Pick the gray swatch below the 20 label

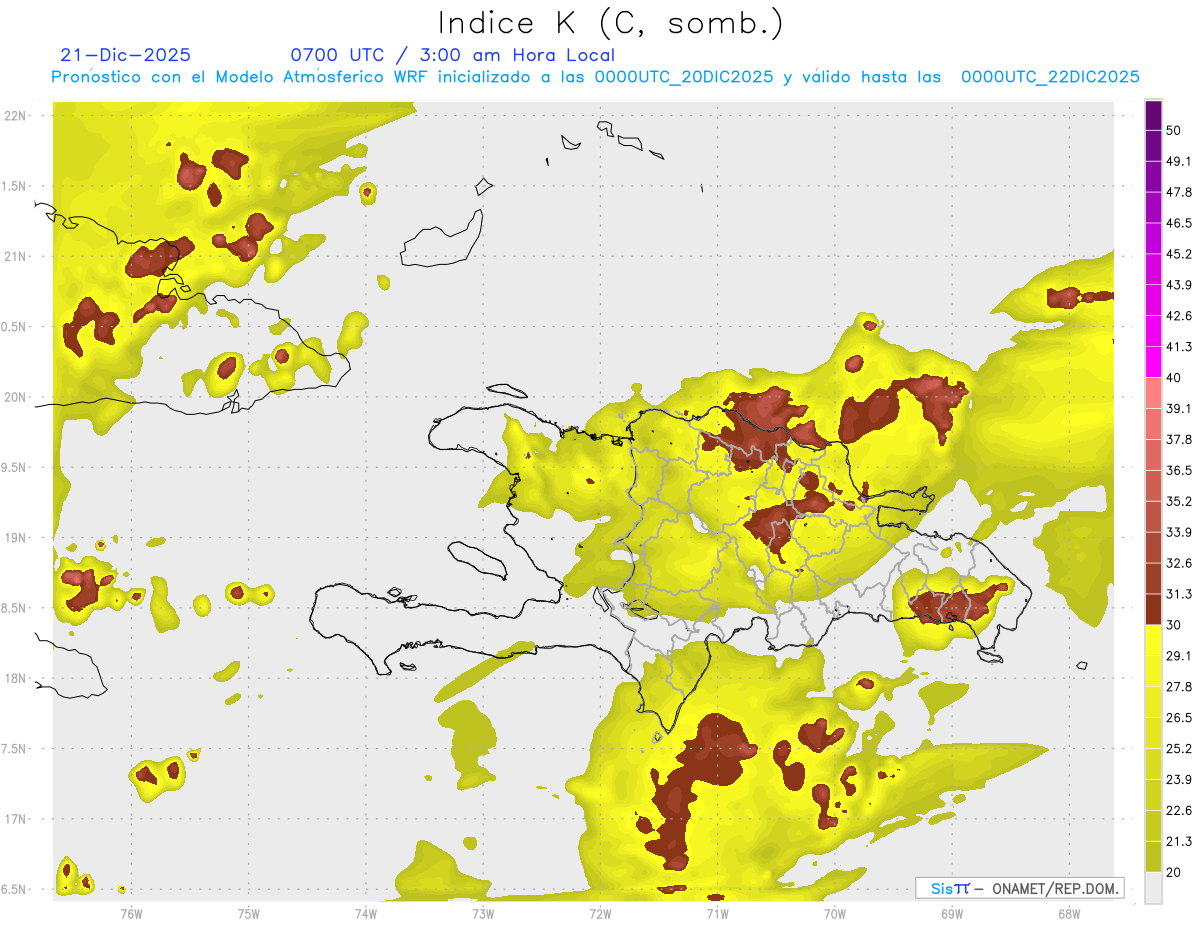(1153, 888)
